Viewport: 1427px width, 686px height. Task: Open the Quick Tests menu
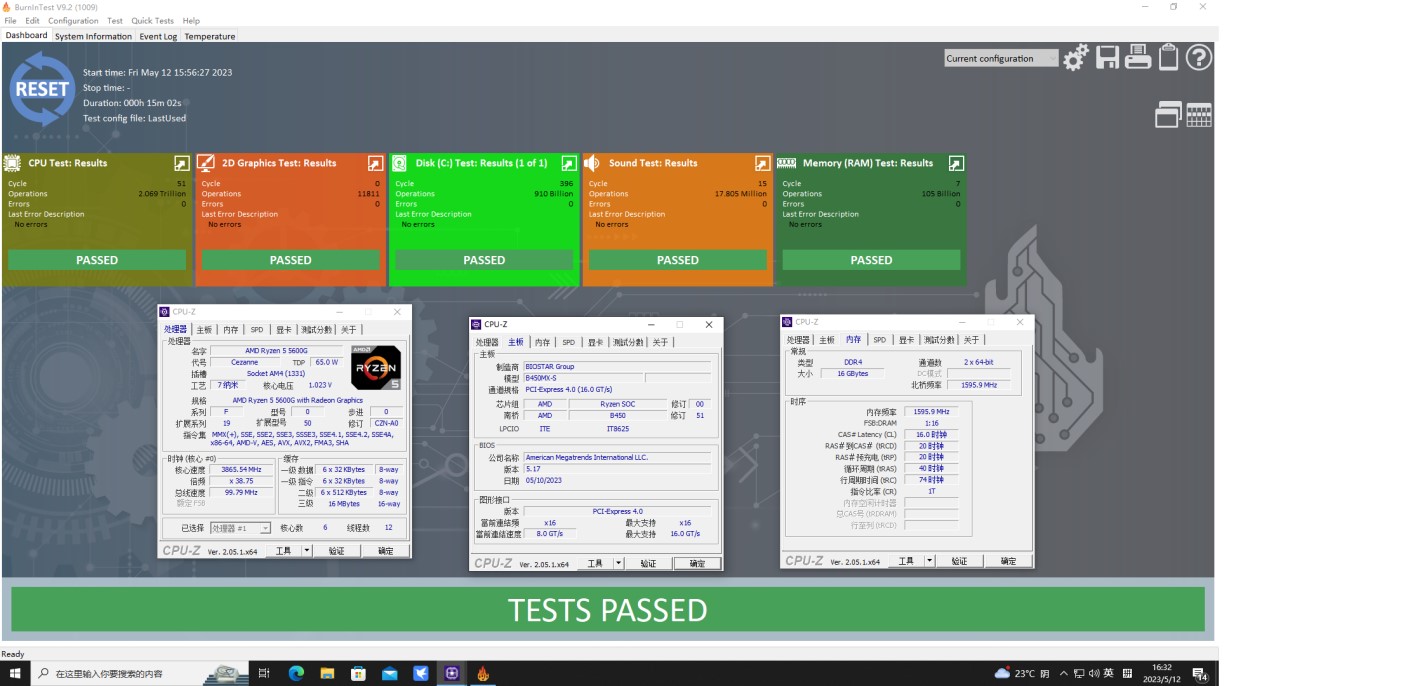(x=152, y=21)
